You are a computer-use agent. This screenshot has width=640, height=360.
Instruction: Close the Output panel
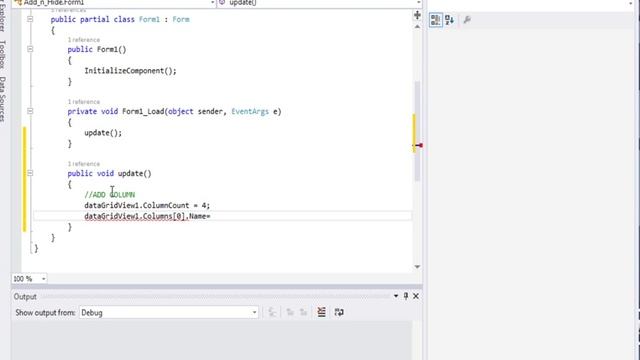point(416,296)
